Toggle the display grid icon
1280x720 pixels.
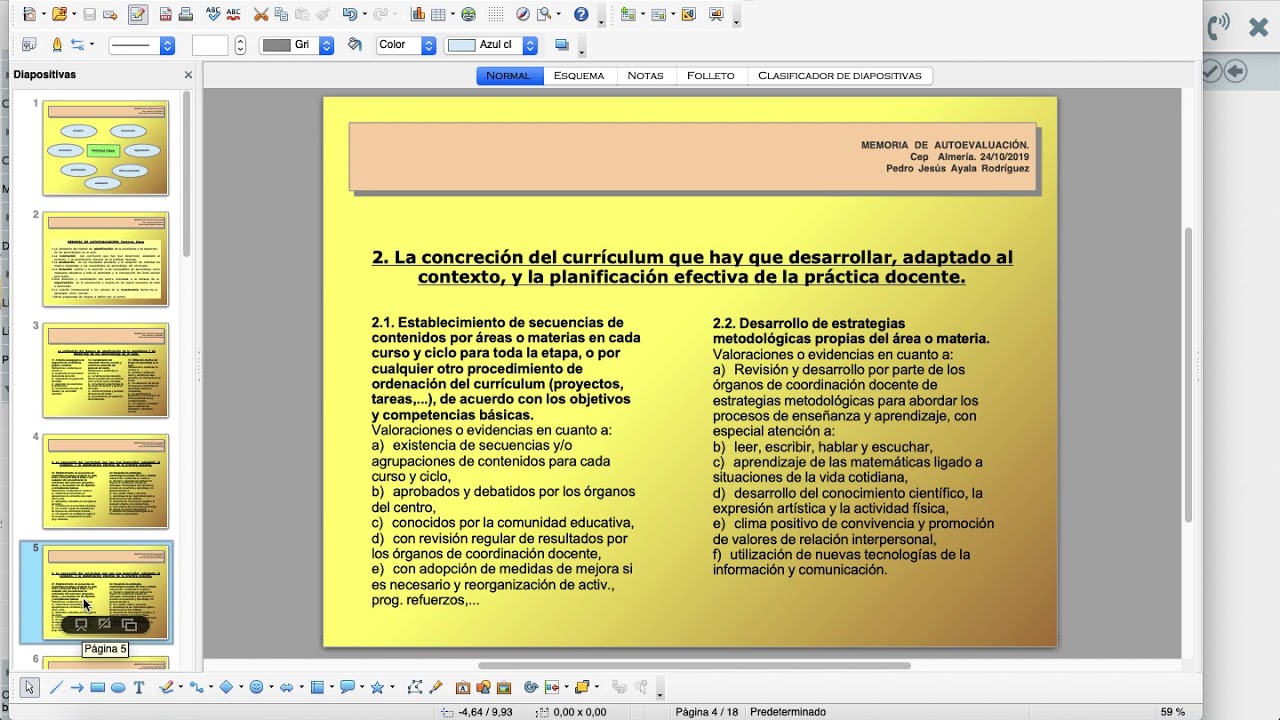tap(496, 14)
